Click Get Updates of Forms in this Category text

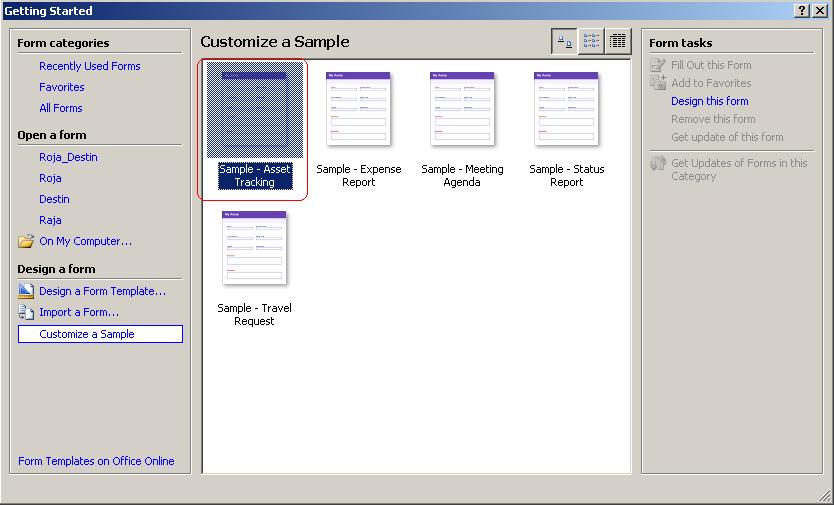pyautogui.click(x=739, y=169)
